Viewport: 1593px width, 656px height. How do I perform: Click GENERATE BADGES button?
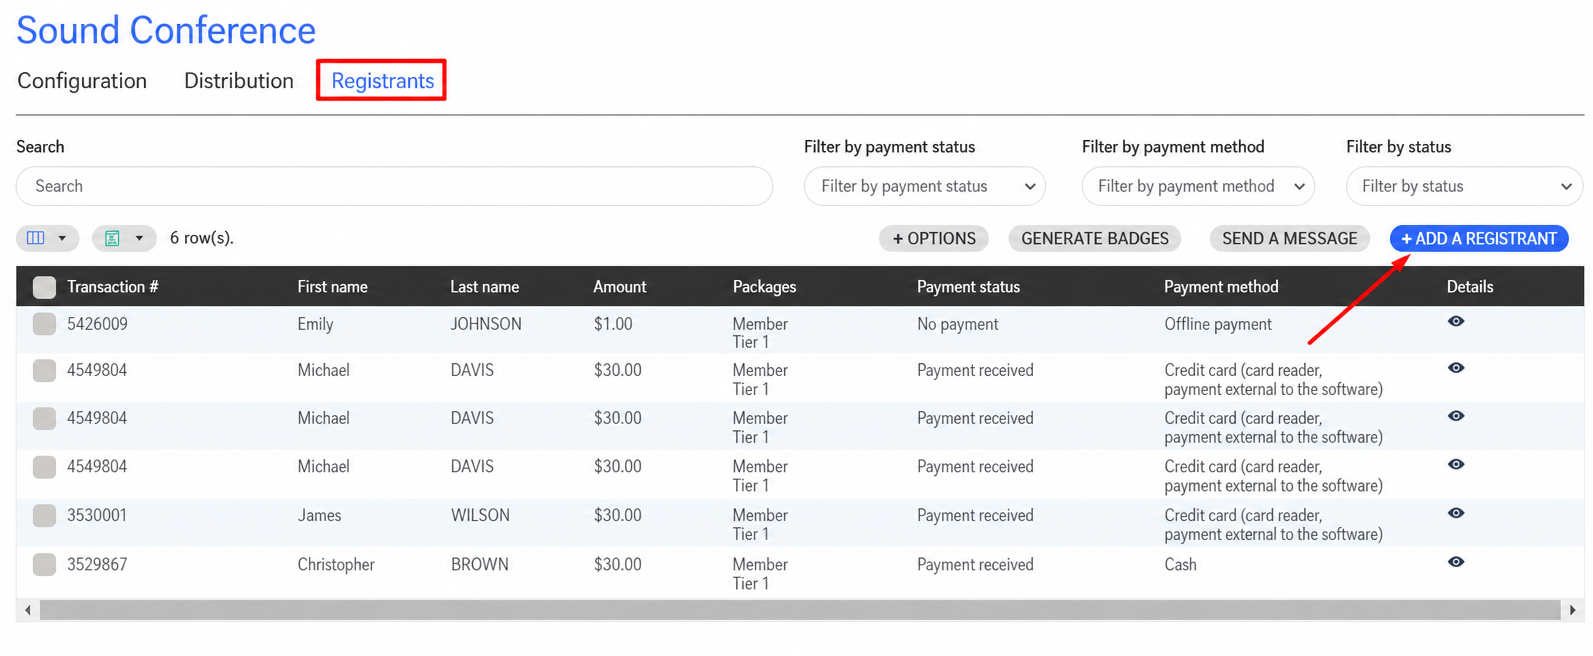[x=1095, y=238]
